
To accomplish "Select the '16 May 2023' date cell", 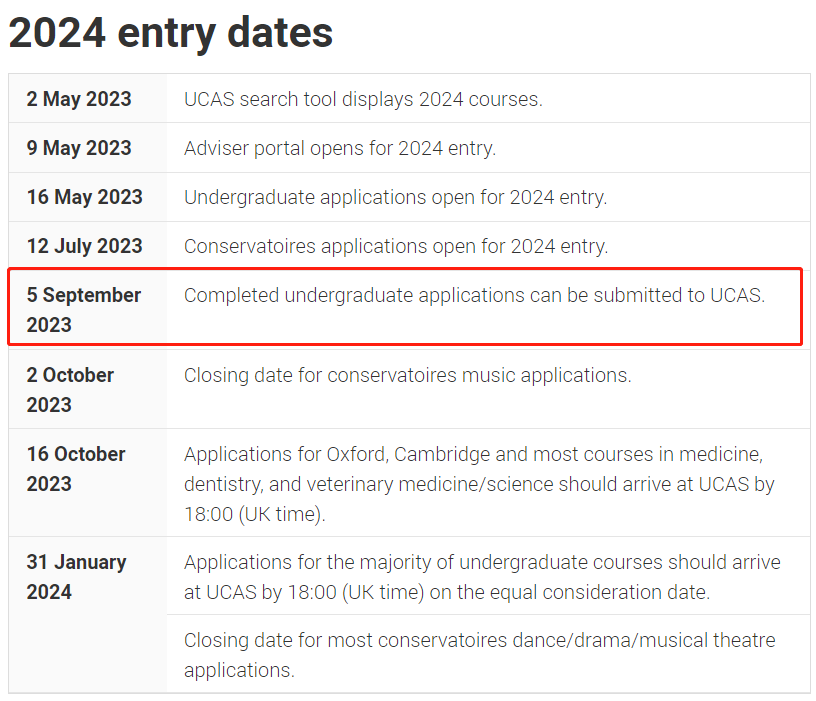I will coord(85,197).
